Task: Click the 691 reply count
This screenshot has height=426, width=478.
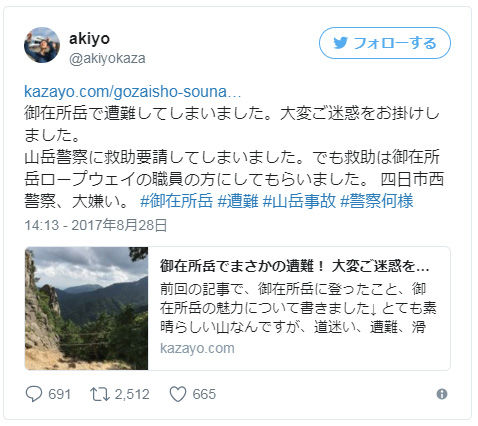Action: [x=59, y=394]
